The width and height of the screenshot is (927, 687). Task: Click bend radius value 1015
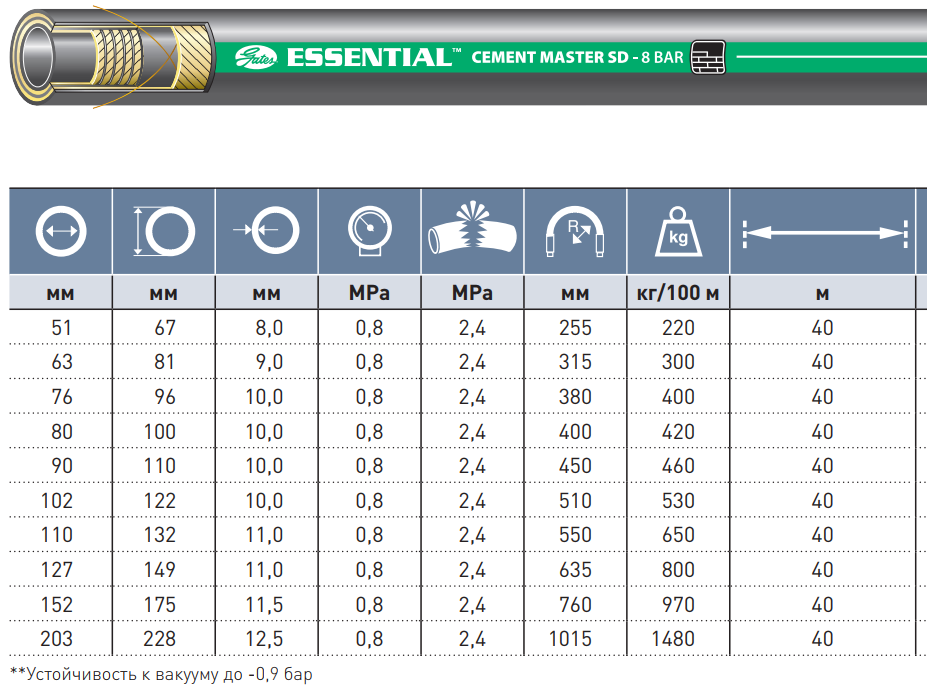[x=570, y=639]
